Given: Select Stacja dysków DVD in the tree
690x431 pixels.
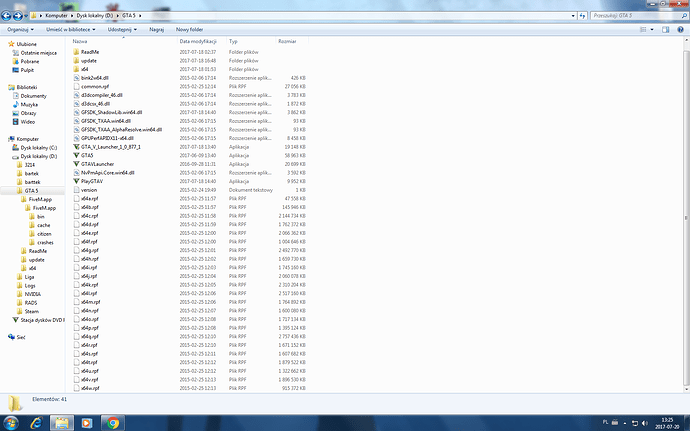Looking at the screenshot, I should (42, 320).
